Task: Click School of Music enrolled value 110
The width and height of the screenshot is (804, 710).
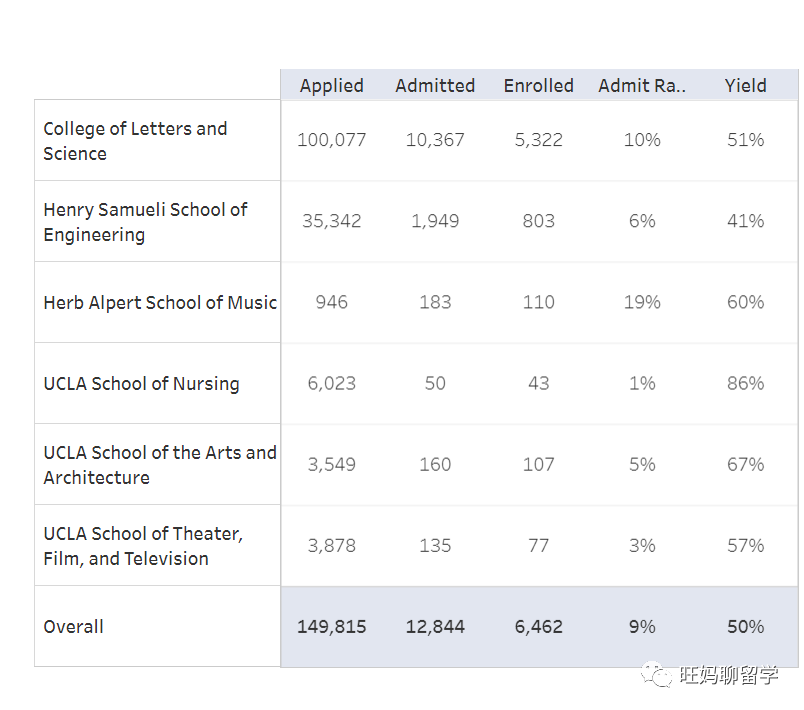Action: (538, 302)
